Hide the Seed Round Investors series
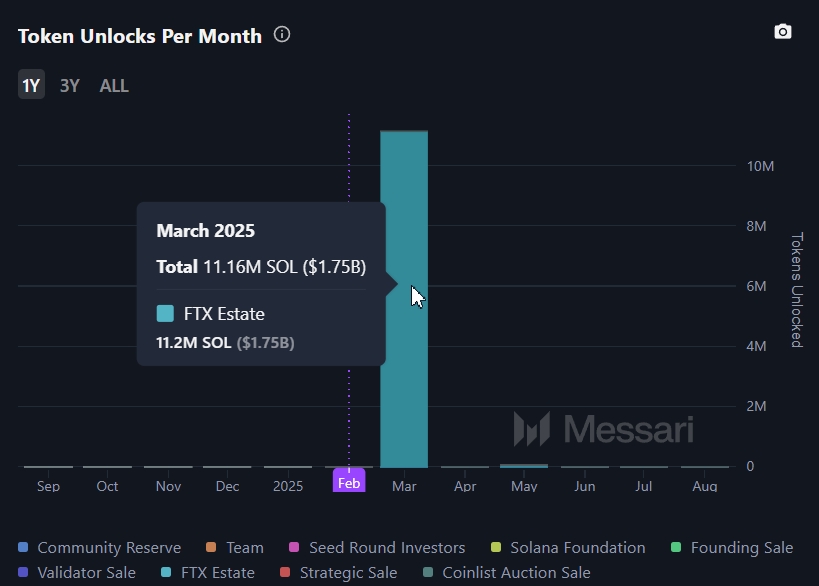 376,548
